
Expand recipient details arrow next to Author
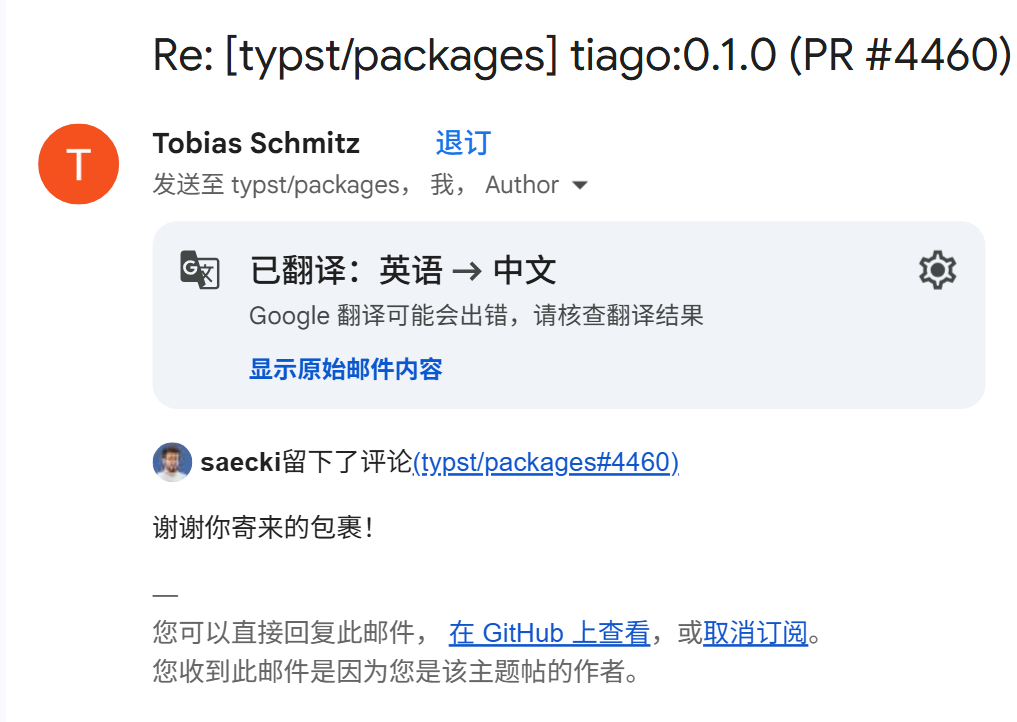click(579, 185)
